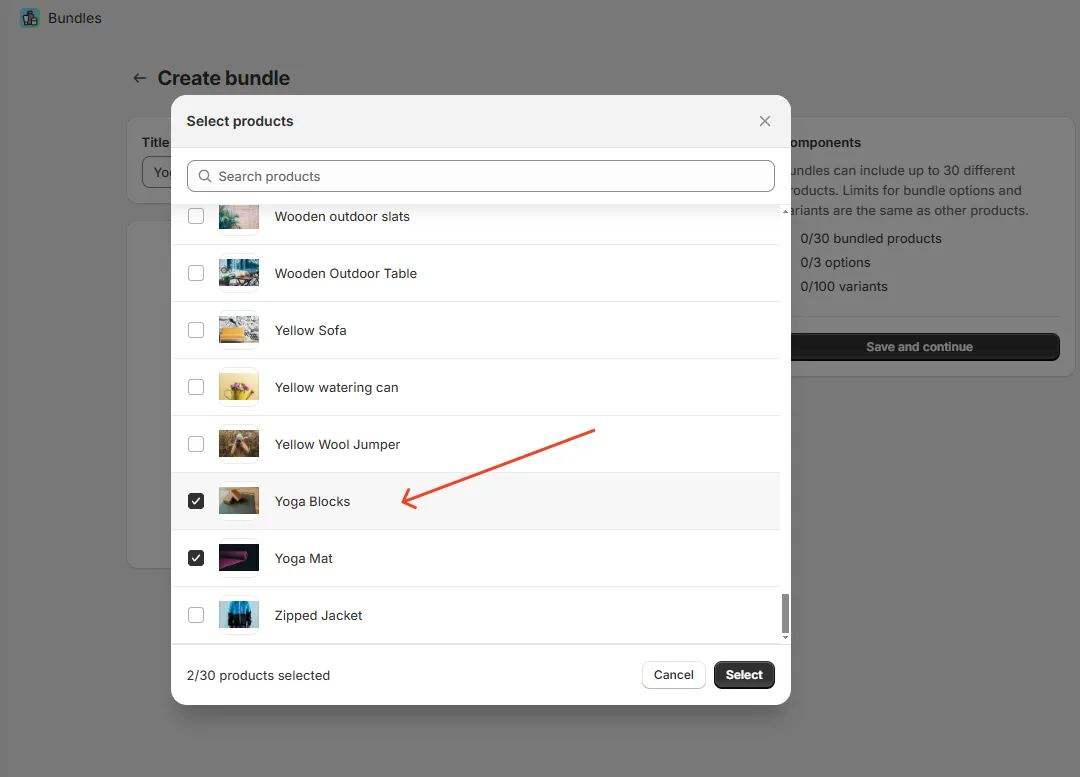The image size is (1080, 777).
Task: Click the Bundles app icon
Action: click(30, 18)
